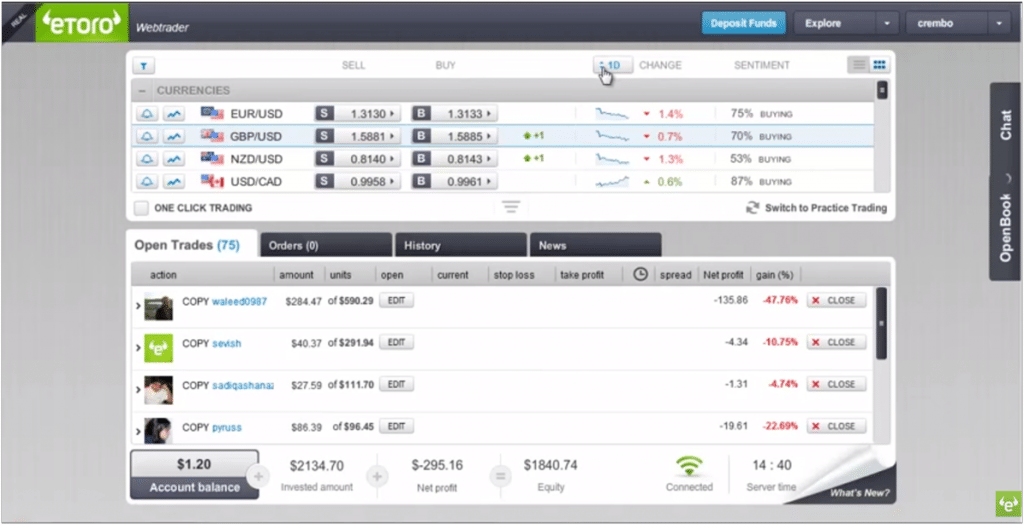Open the crembo account dropdown arrow
Screen dimensions: 1024x525
(999, 24)
